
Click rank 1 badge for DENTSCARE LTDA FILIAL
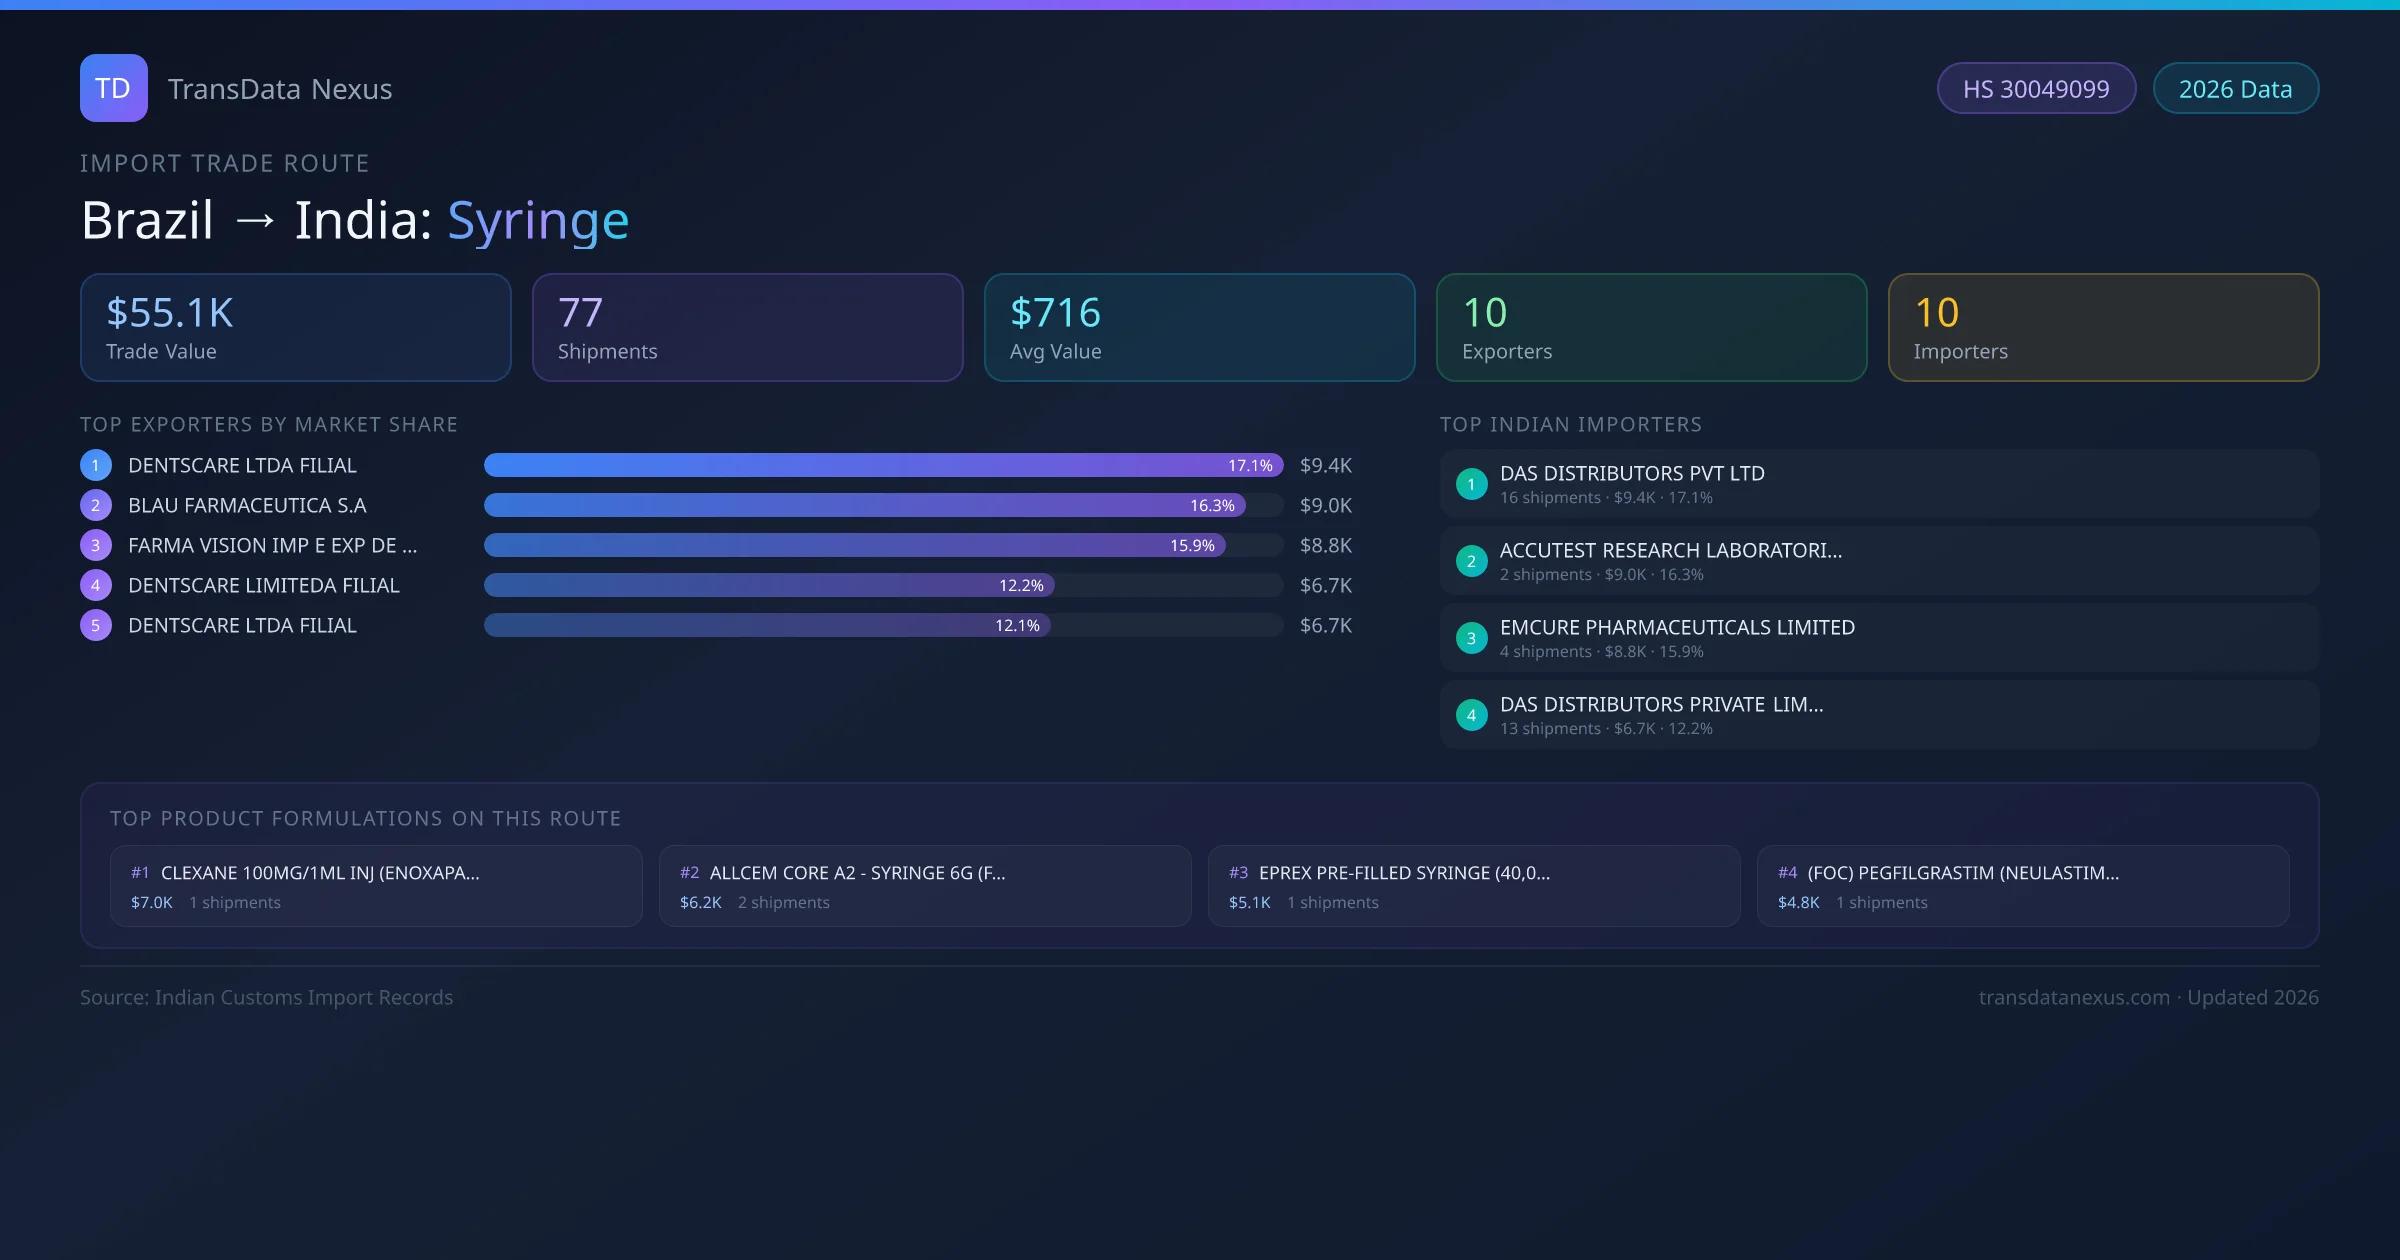coord(96,465)
